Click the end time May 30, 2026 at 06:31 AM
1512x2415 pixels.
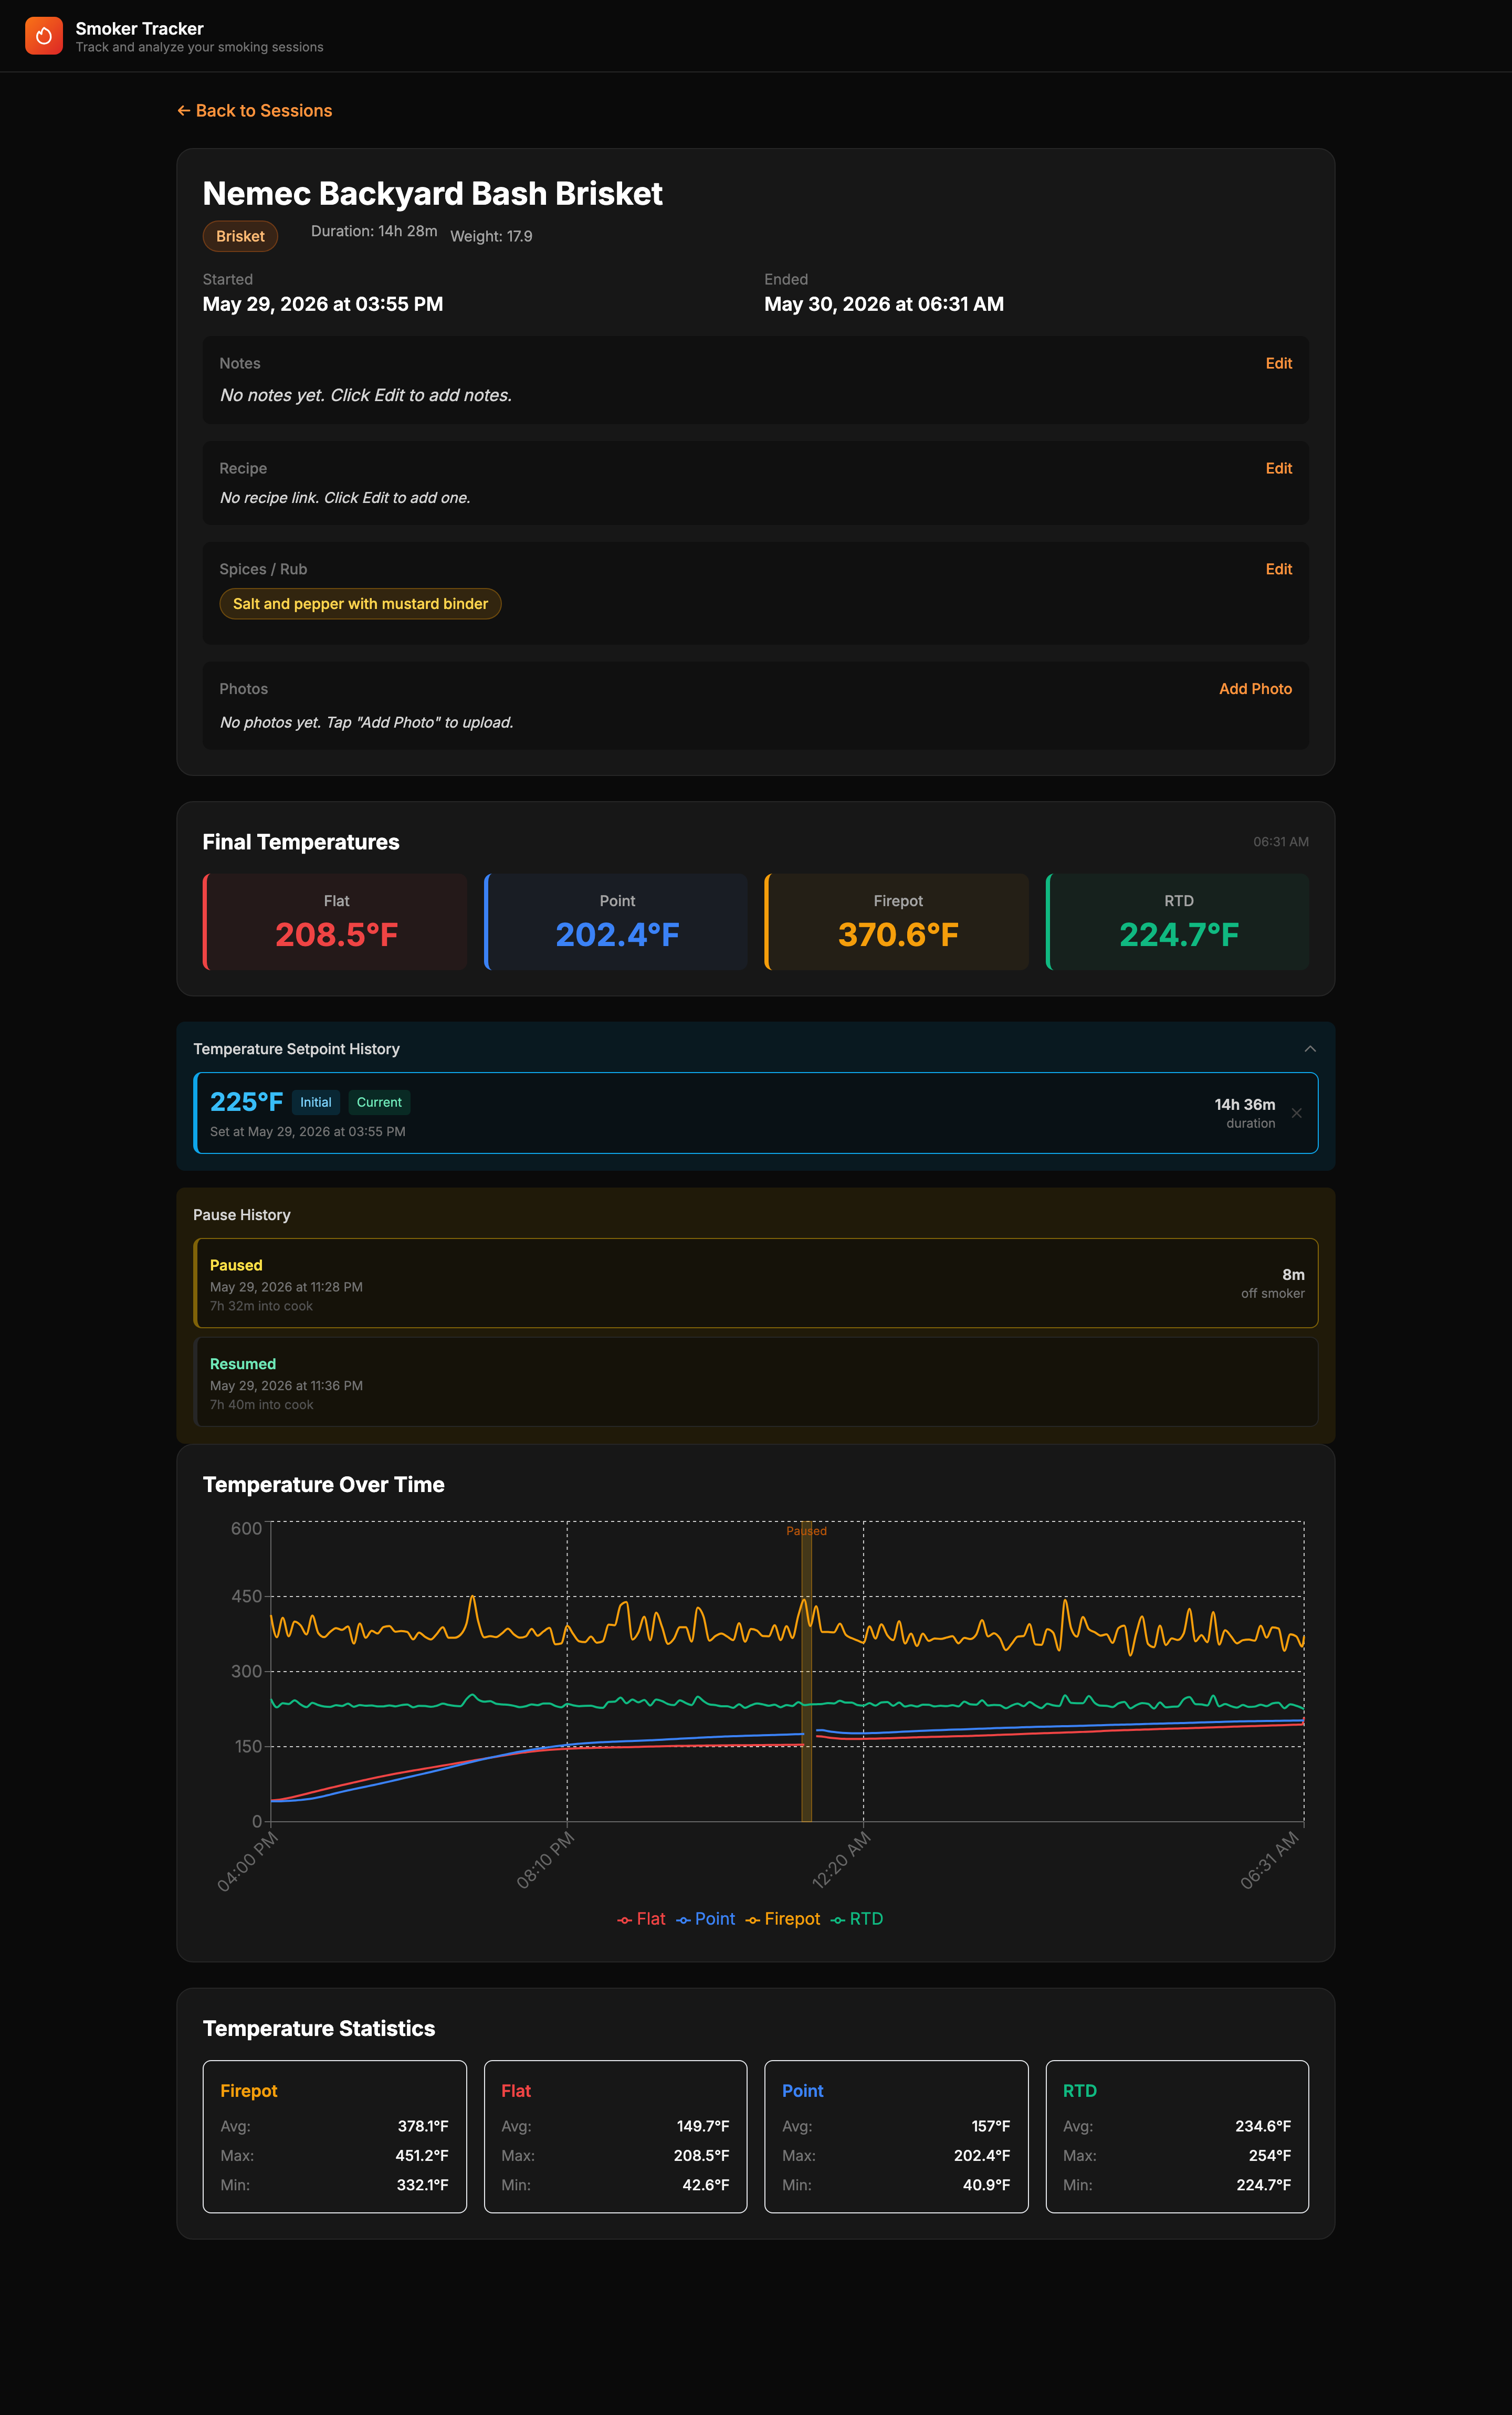pyautogui.click(x=884, y=305)
